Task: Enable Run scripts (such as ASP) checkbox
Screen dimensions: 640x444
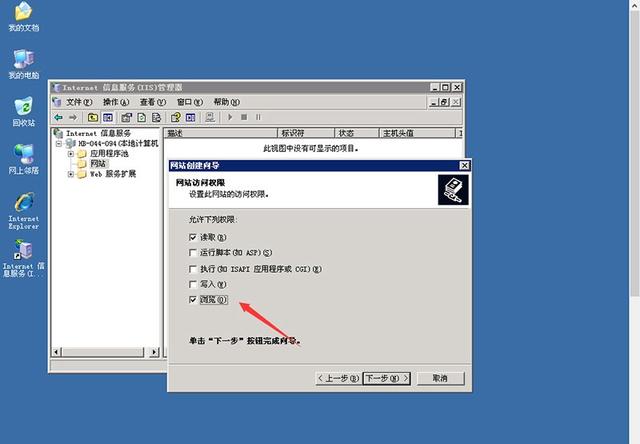Action: pos(193,253)
